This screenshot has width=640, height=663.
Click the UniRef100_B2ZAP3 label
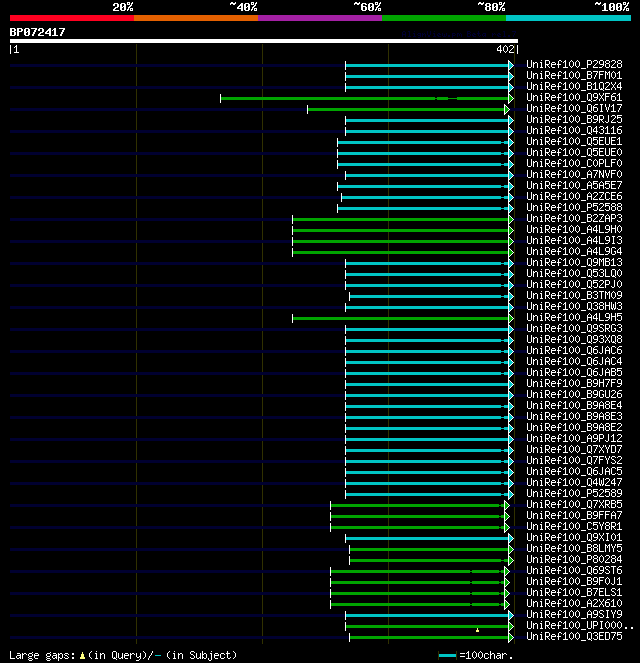point(574,218)
